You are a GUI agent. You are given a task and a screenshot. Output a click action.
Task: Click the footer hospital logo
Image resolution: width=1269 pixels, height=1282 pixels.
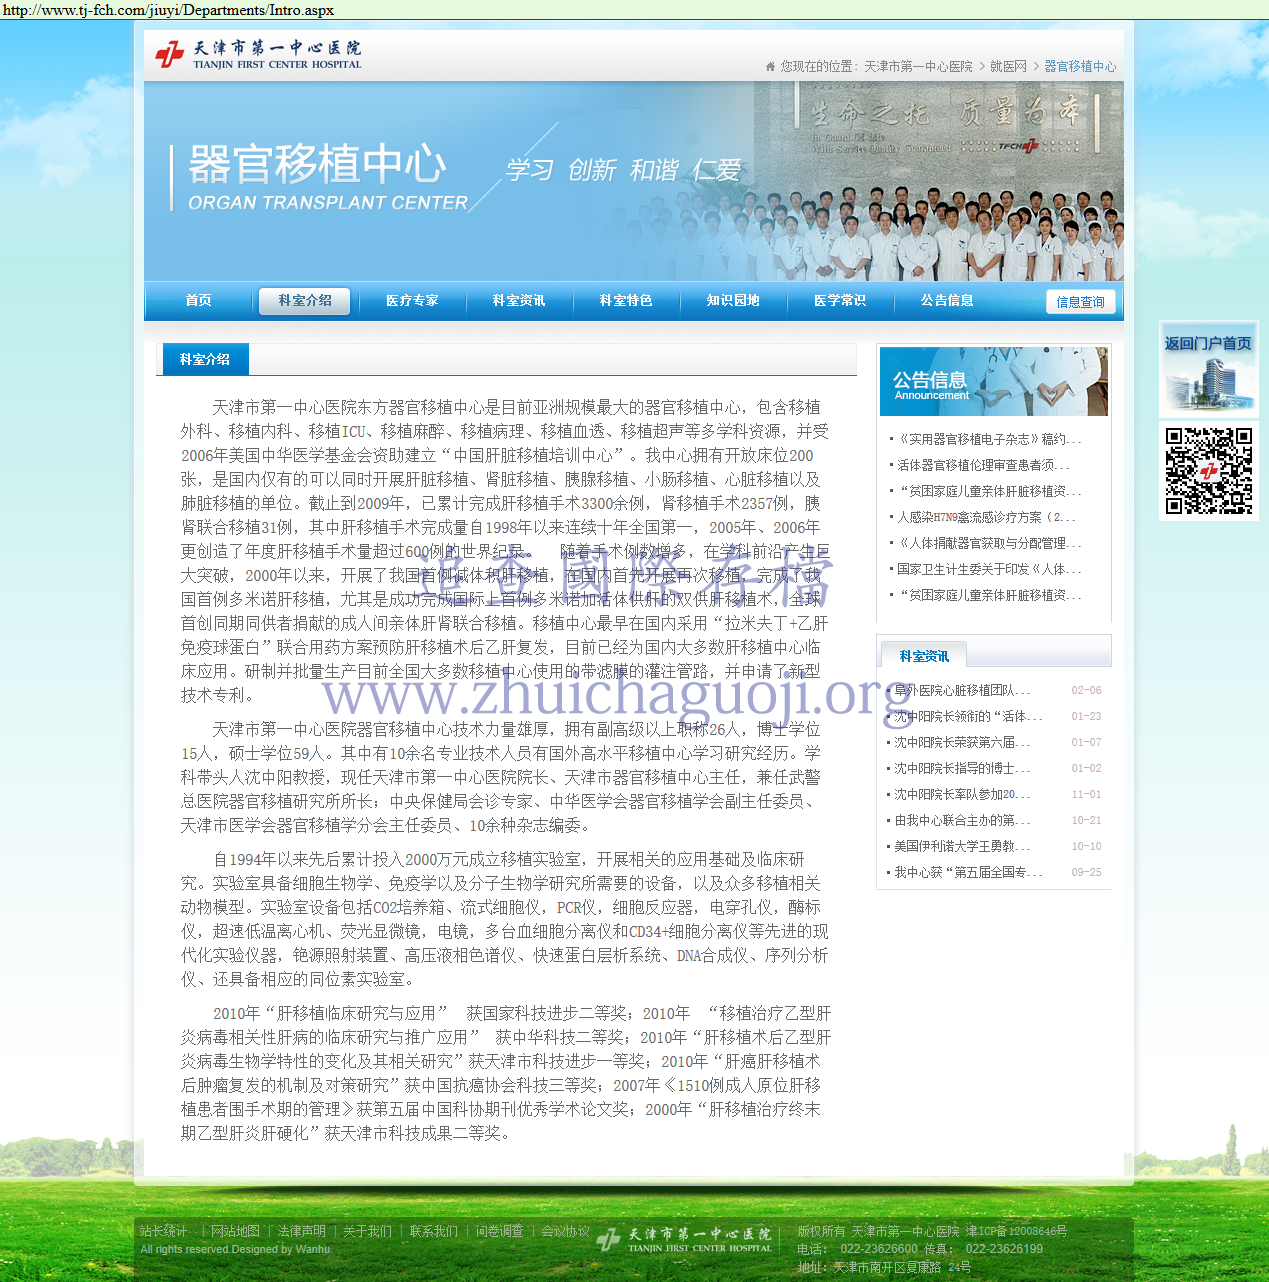tap(685, 1240)
